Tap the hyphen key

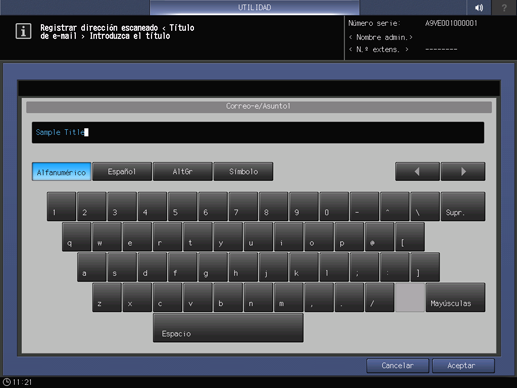point(365,206)
